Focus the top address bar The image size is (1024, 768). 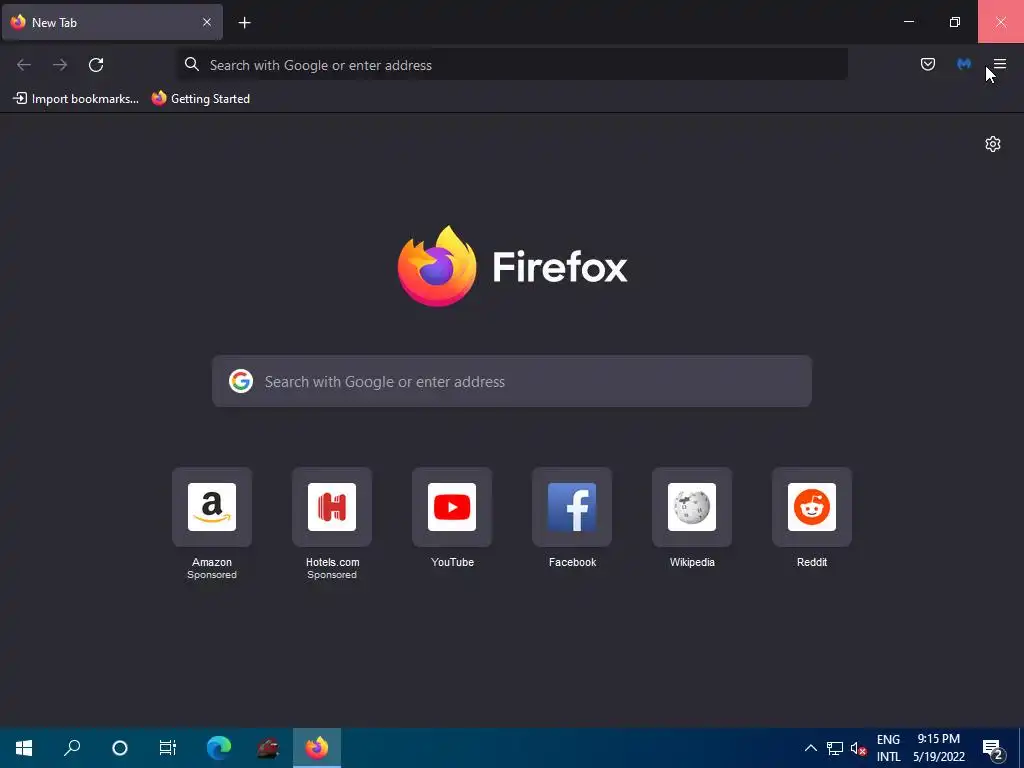(513, 65)
